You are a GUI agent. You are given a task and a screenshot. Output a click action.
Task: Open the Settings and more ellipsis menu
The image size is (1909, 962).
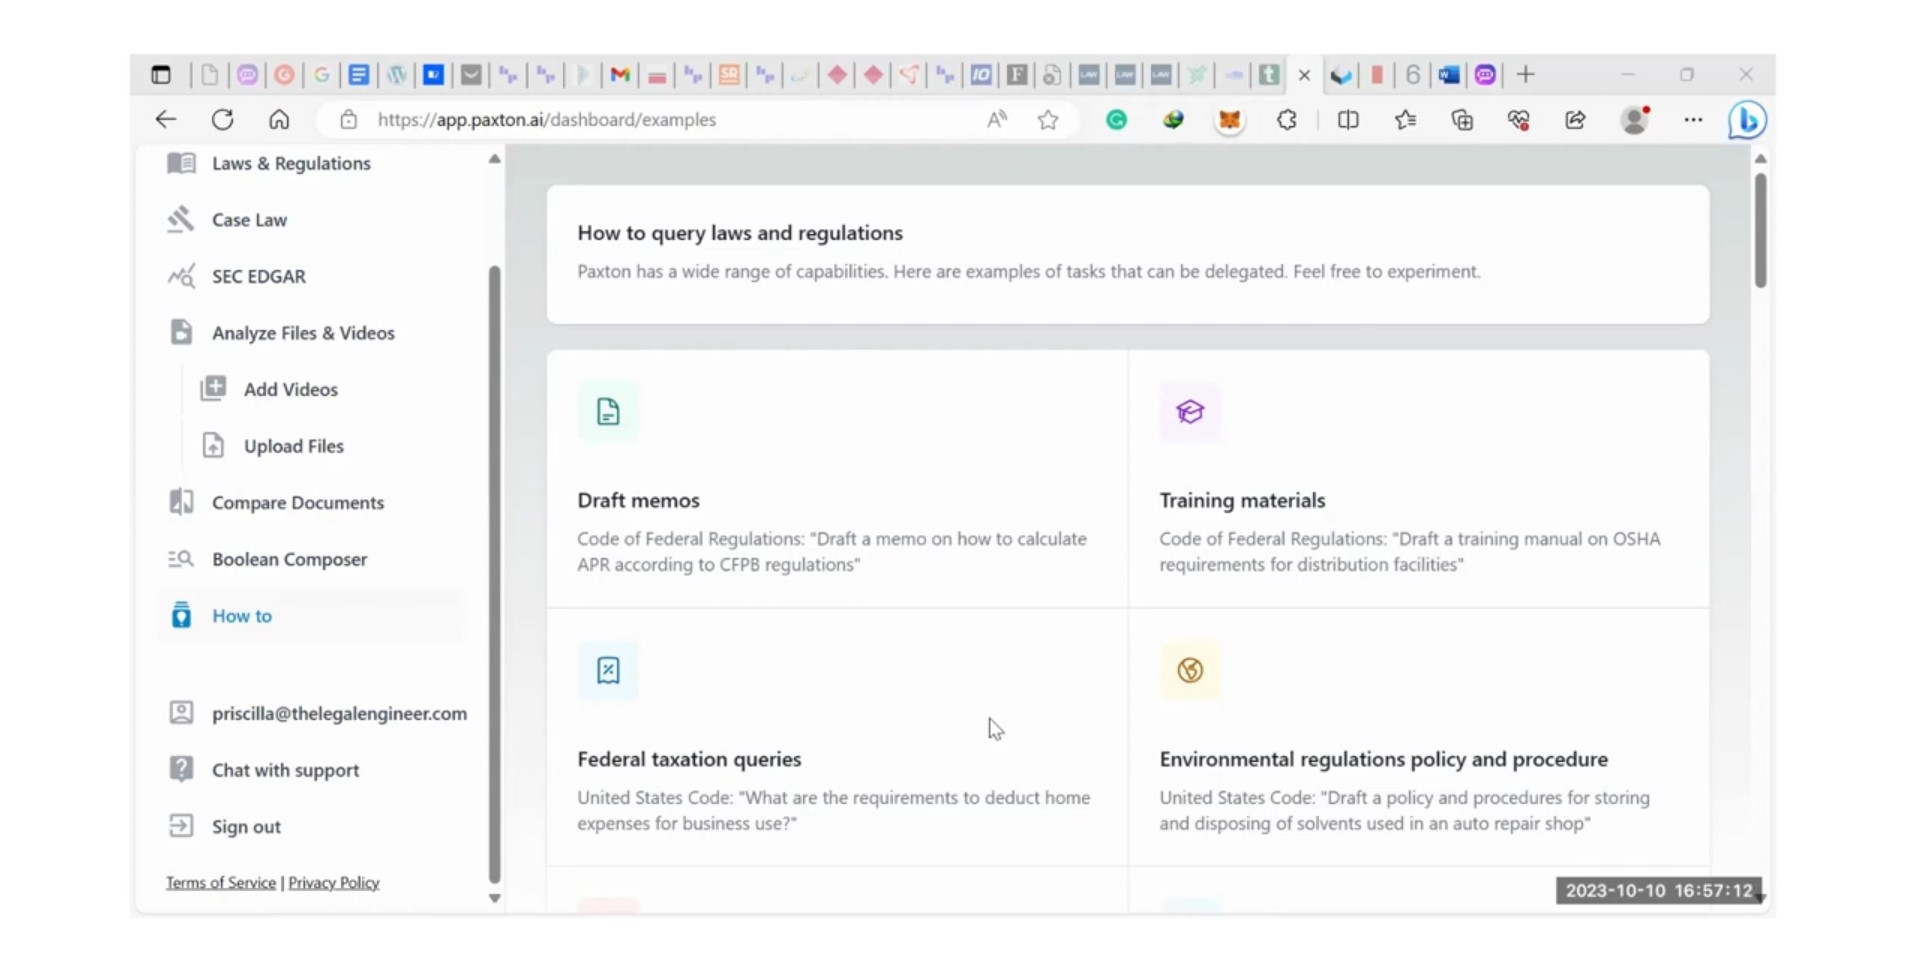(1693, 120)
